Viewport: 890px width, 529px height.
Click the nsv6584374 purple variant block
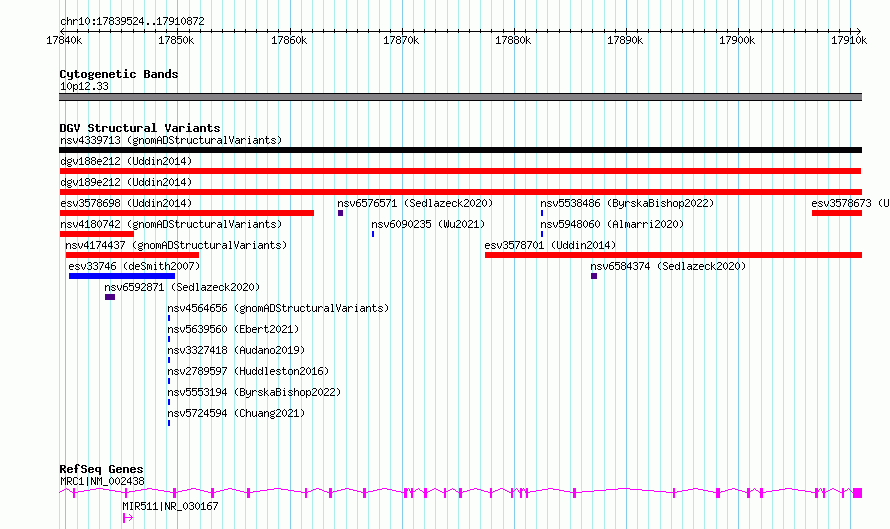(x=594, y=276)
